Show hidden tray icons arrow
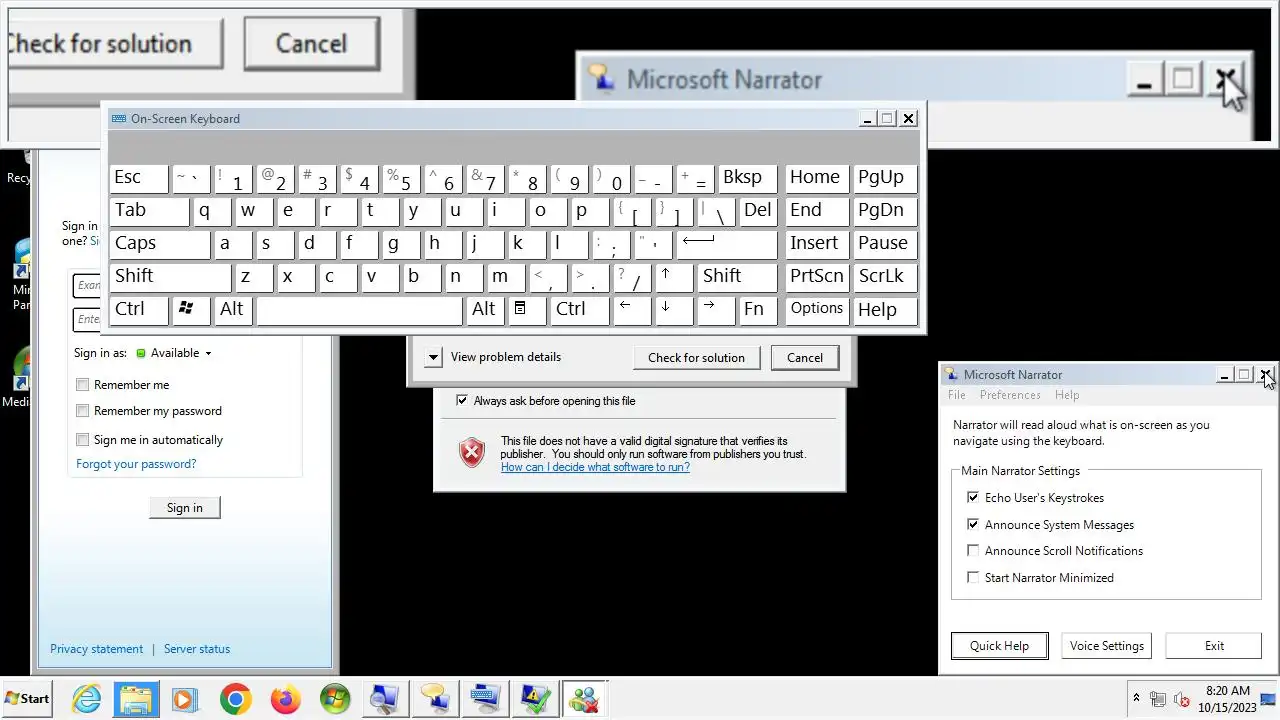Image resolution: width=1280 pixels, height=720 pixels. [1136, 698]
